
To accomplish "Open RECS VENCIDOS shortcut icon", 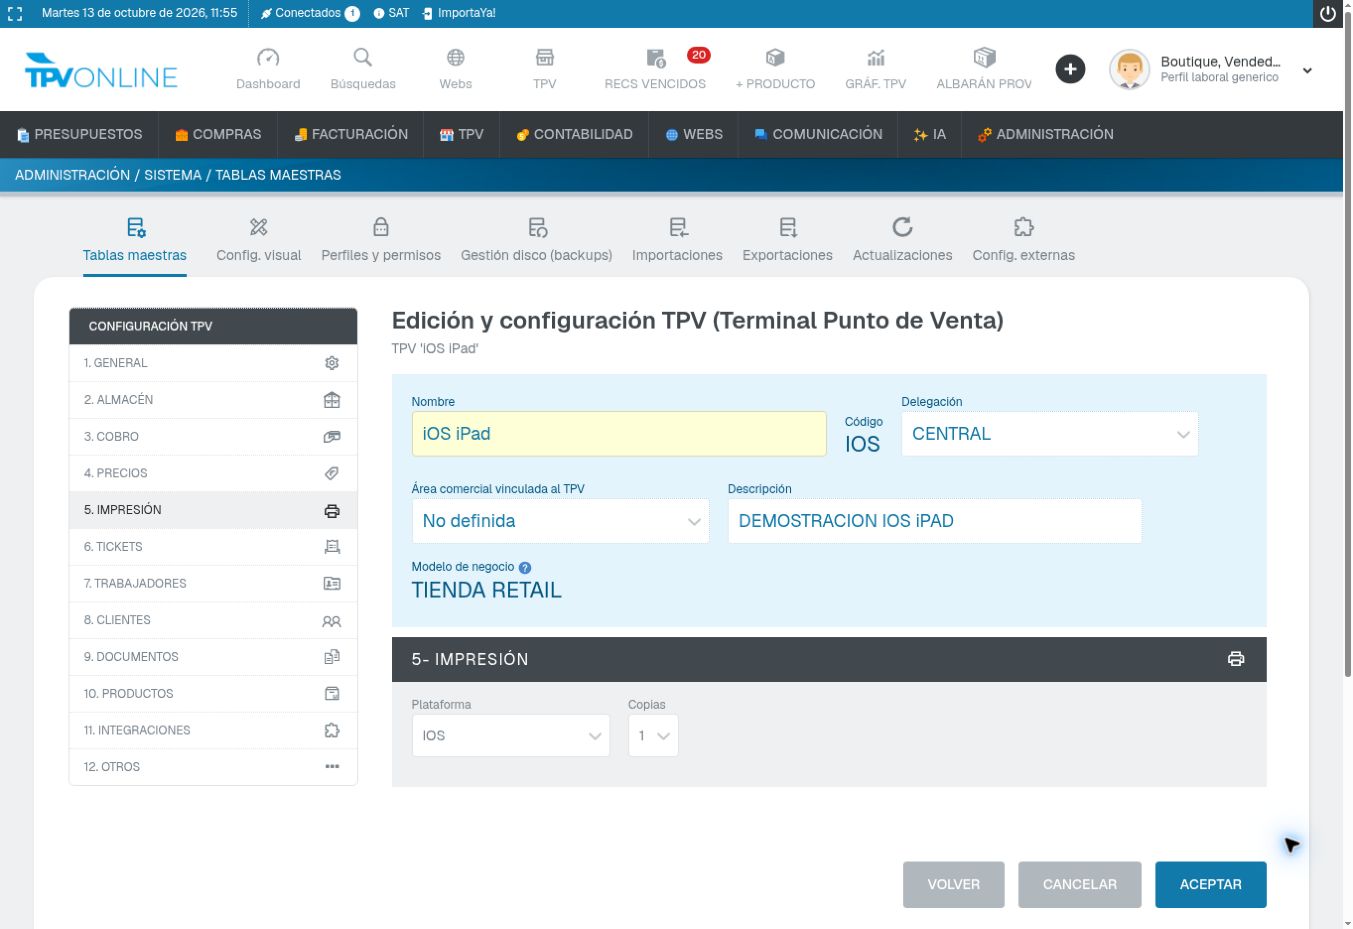I will 656,58.
